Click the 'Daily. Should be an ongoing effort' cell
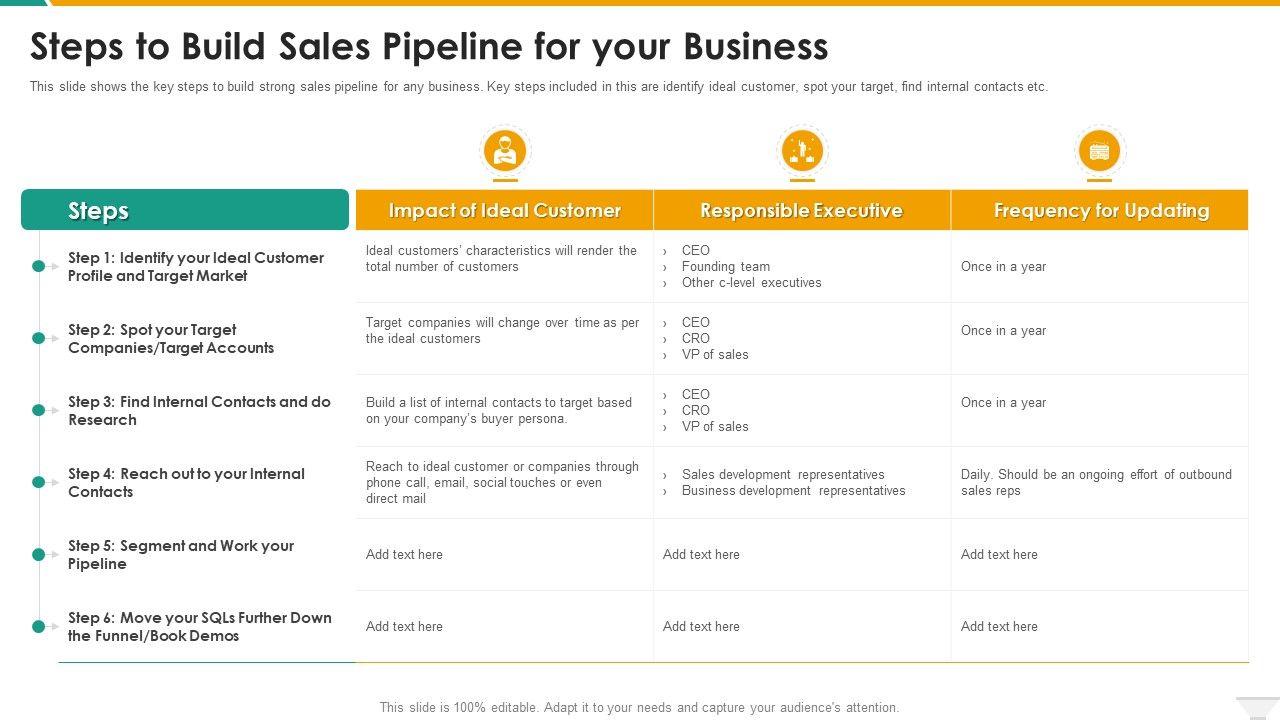 (x=1096, y=482)
